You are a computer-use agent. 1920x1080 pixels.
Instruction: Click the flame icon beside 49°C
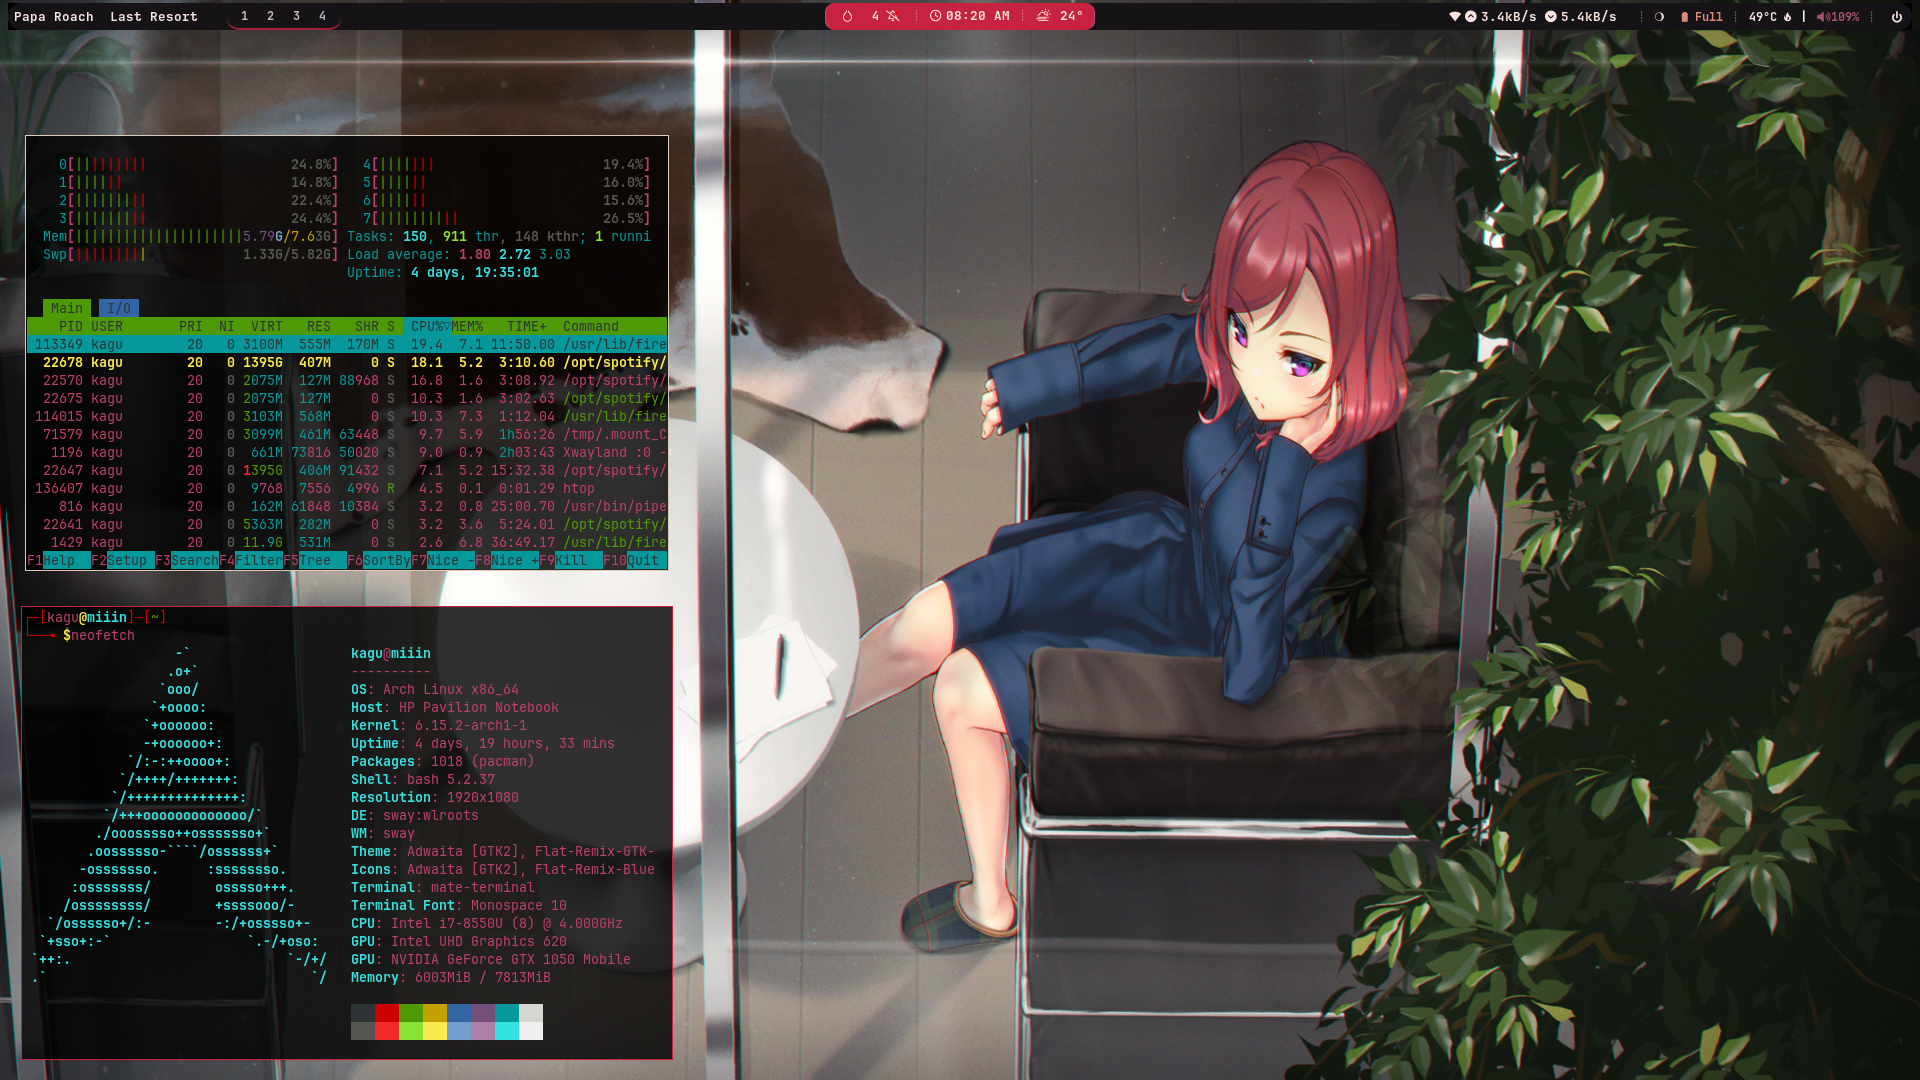1788,16
